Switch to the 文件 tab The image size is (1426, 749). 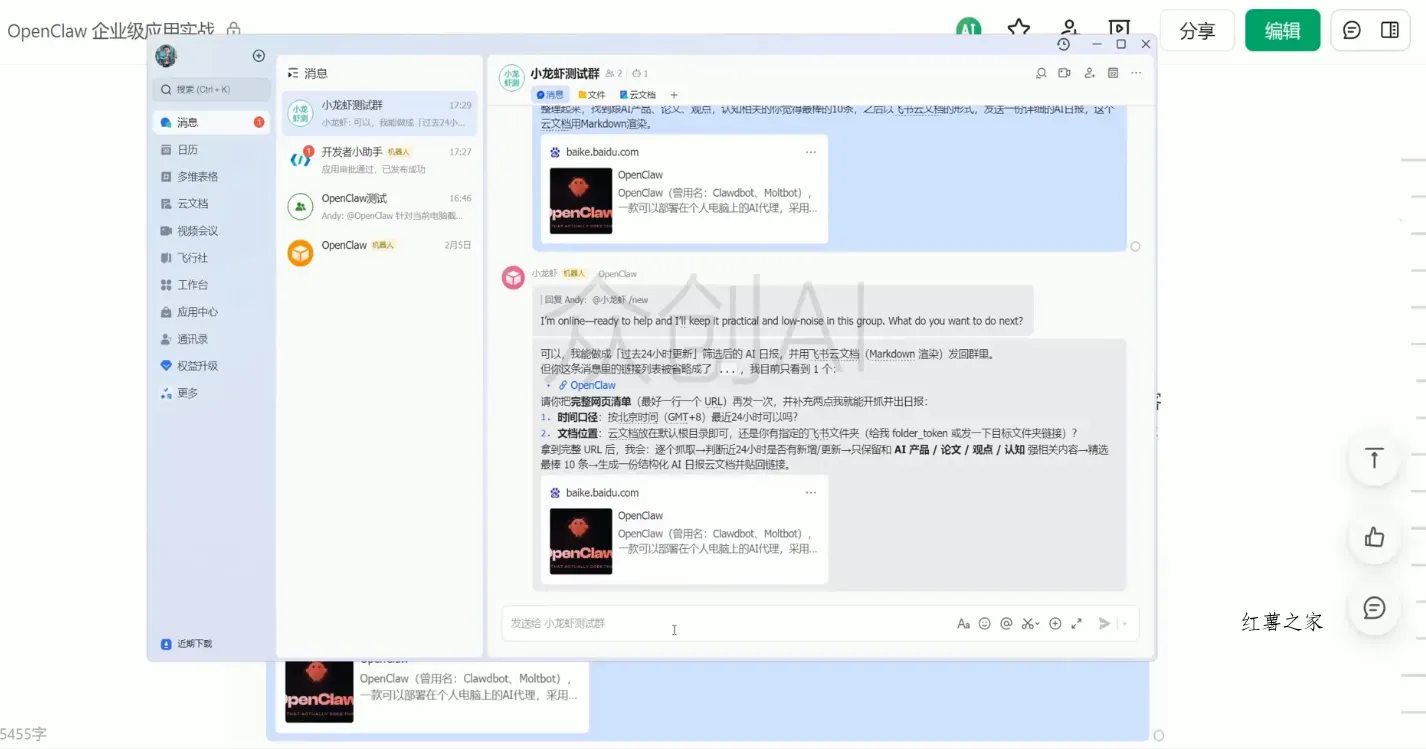tap(592, 95)
